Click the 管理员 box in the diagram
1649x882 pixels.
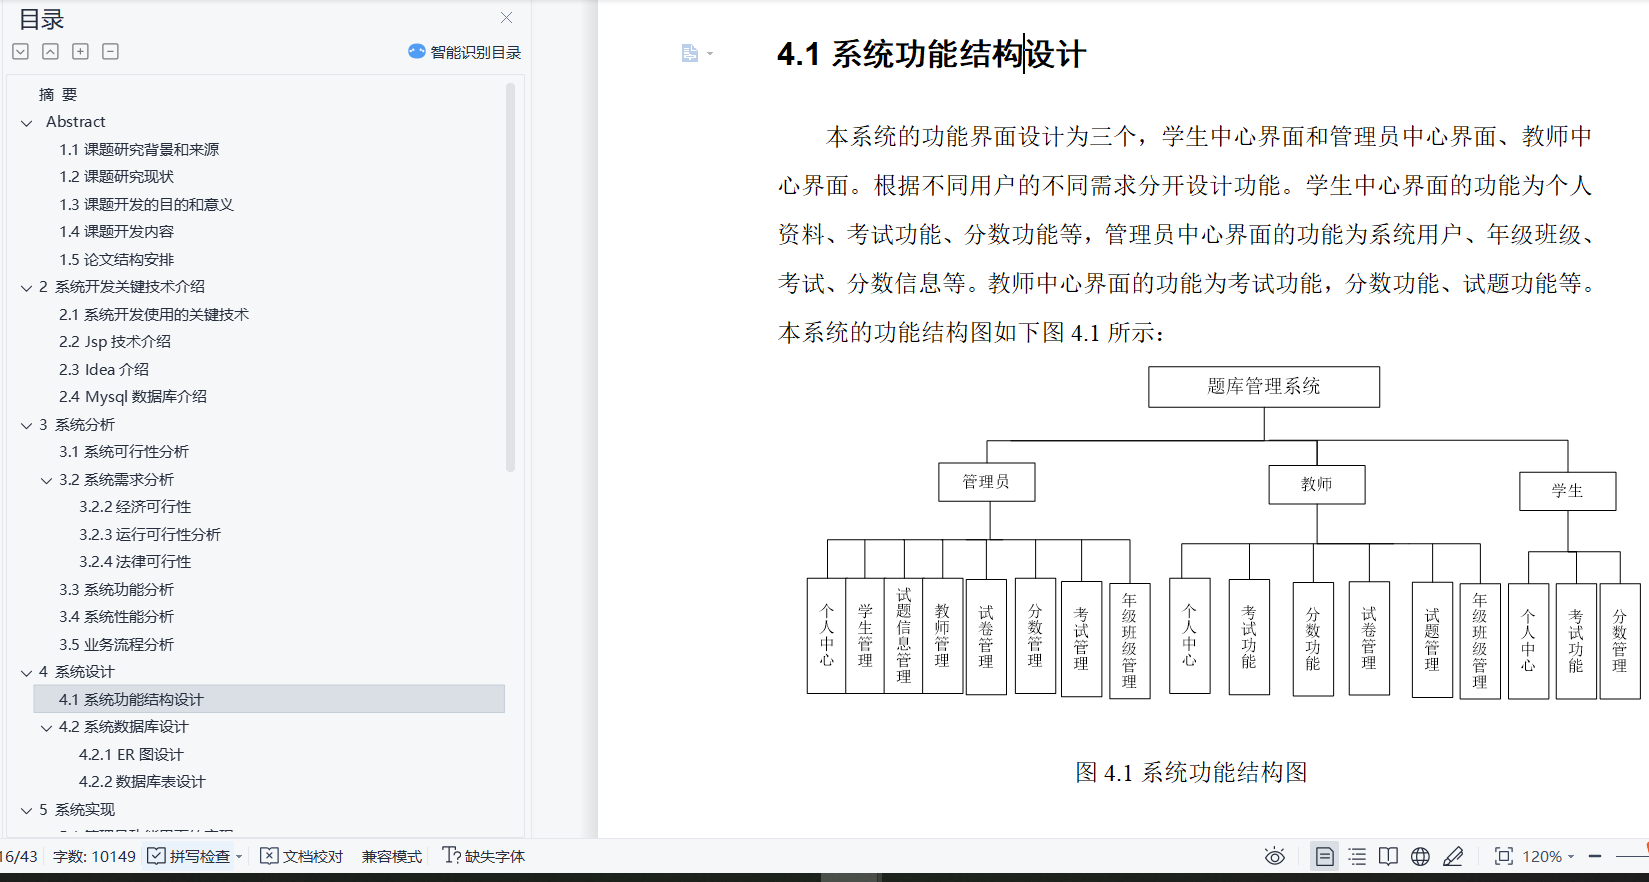(x=986, y=482)
